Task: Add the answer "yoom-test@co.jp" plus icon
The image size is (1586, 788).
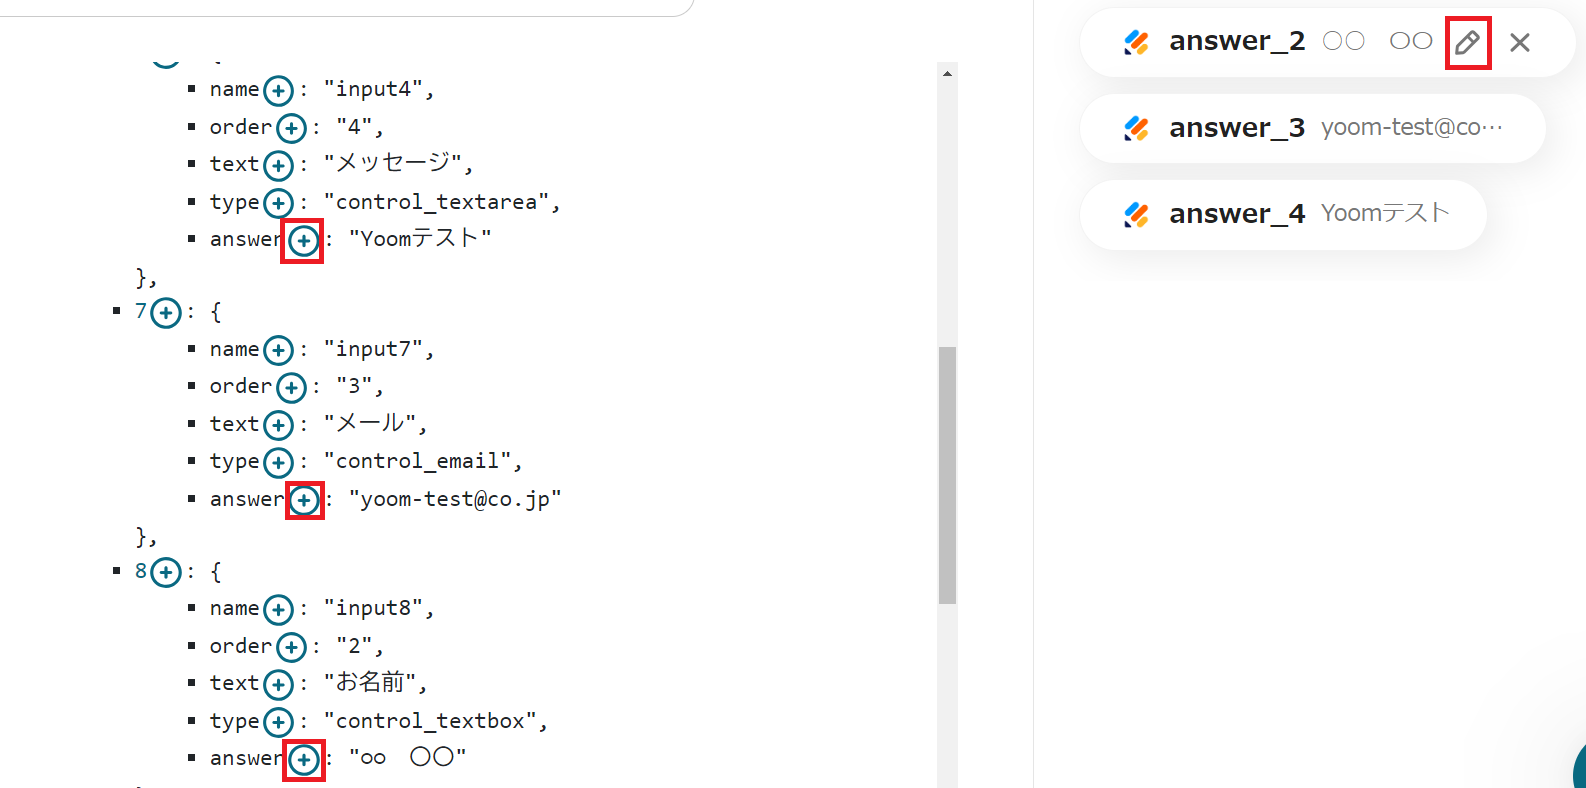Action: click(304, 500)
